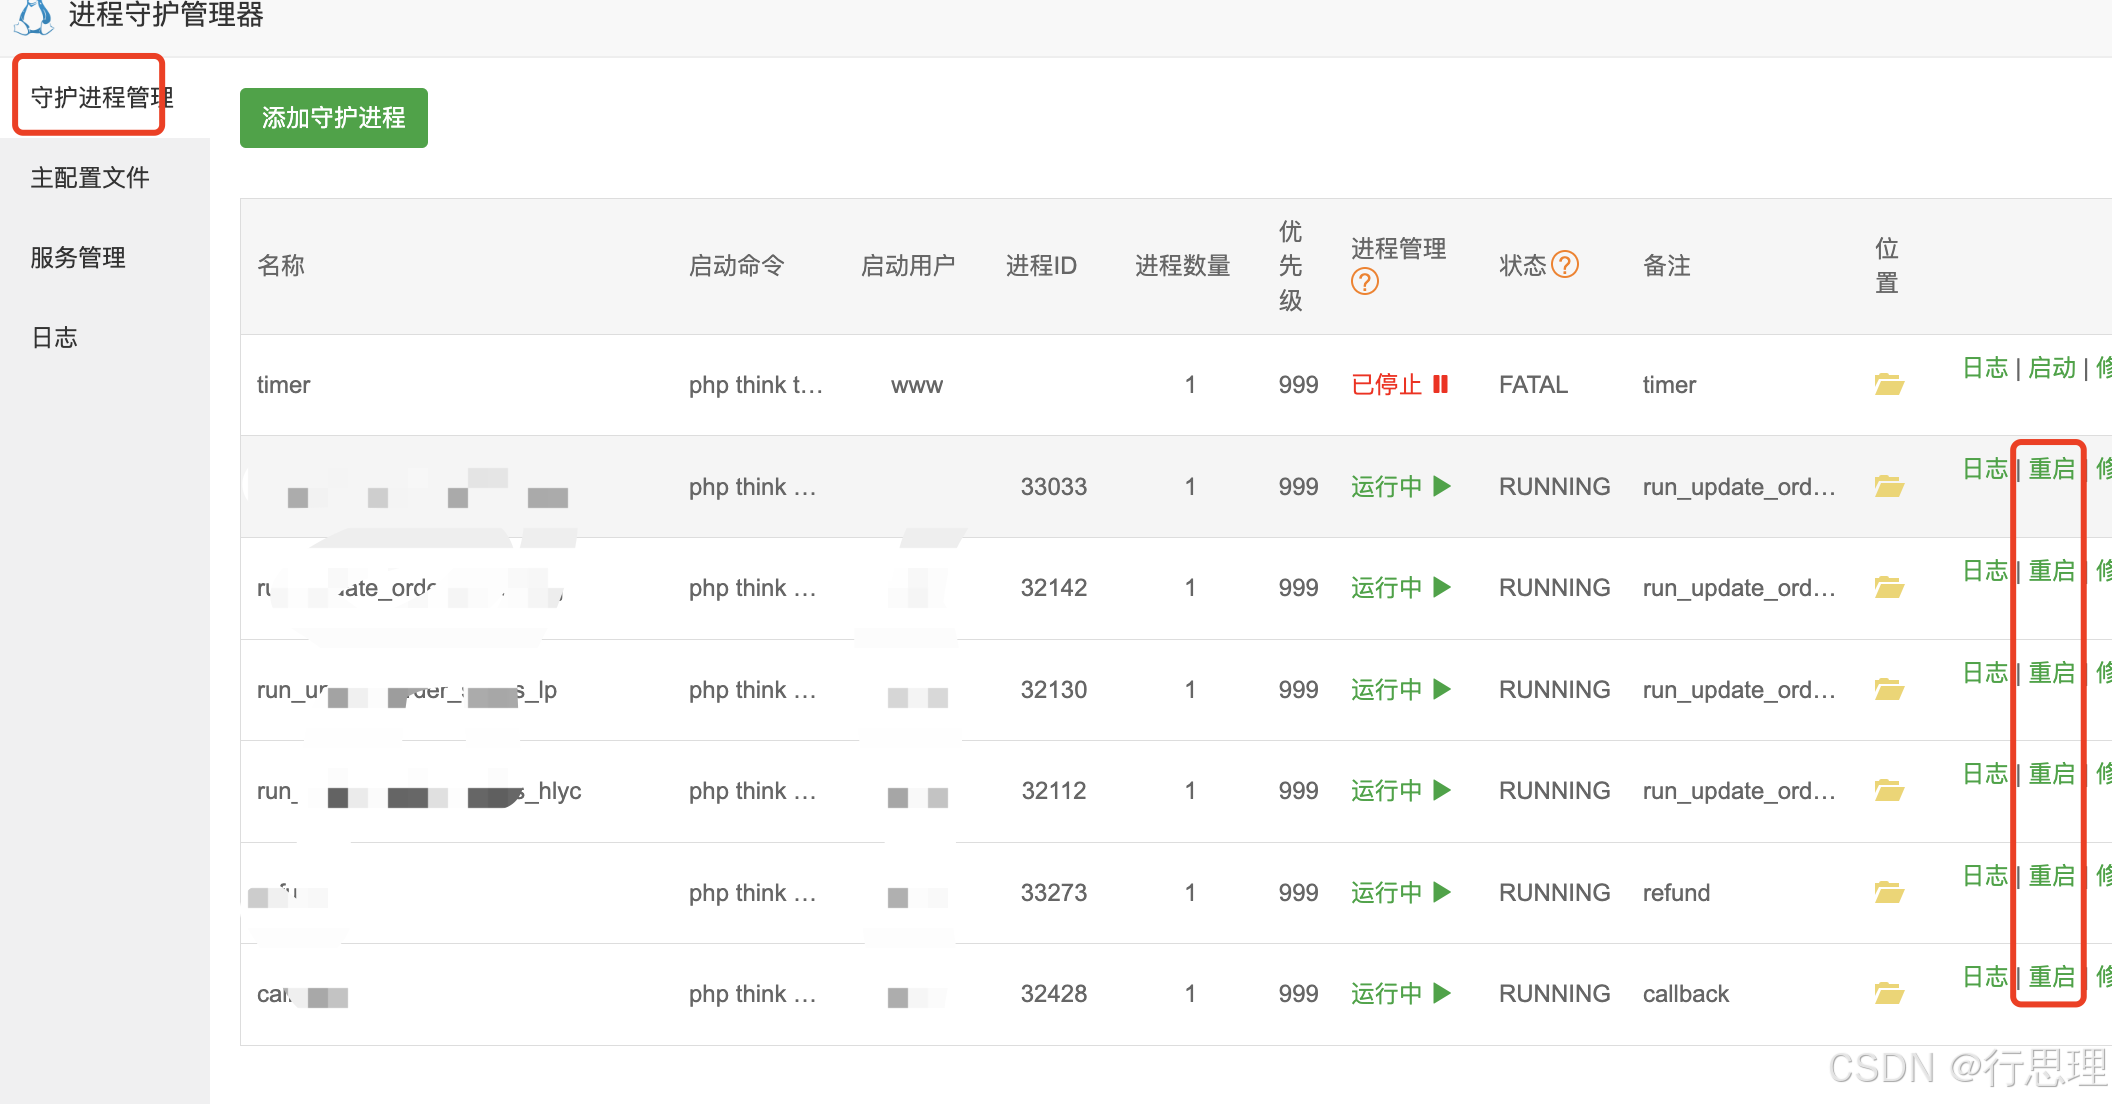
Task: Open folder location for process 32112
Action: 1888,791
